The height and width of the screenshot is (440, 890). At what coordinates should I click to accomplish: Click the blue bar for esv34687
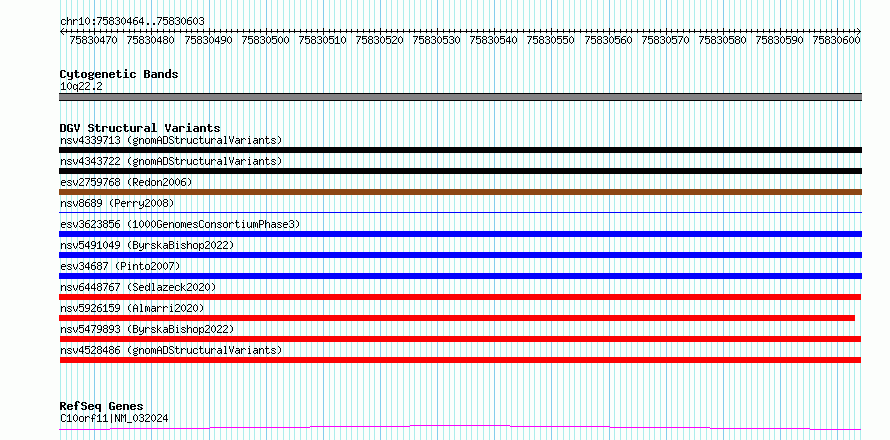[x=460, y=276]
